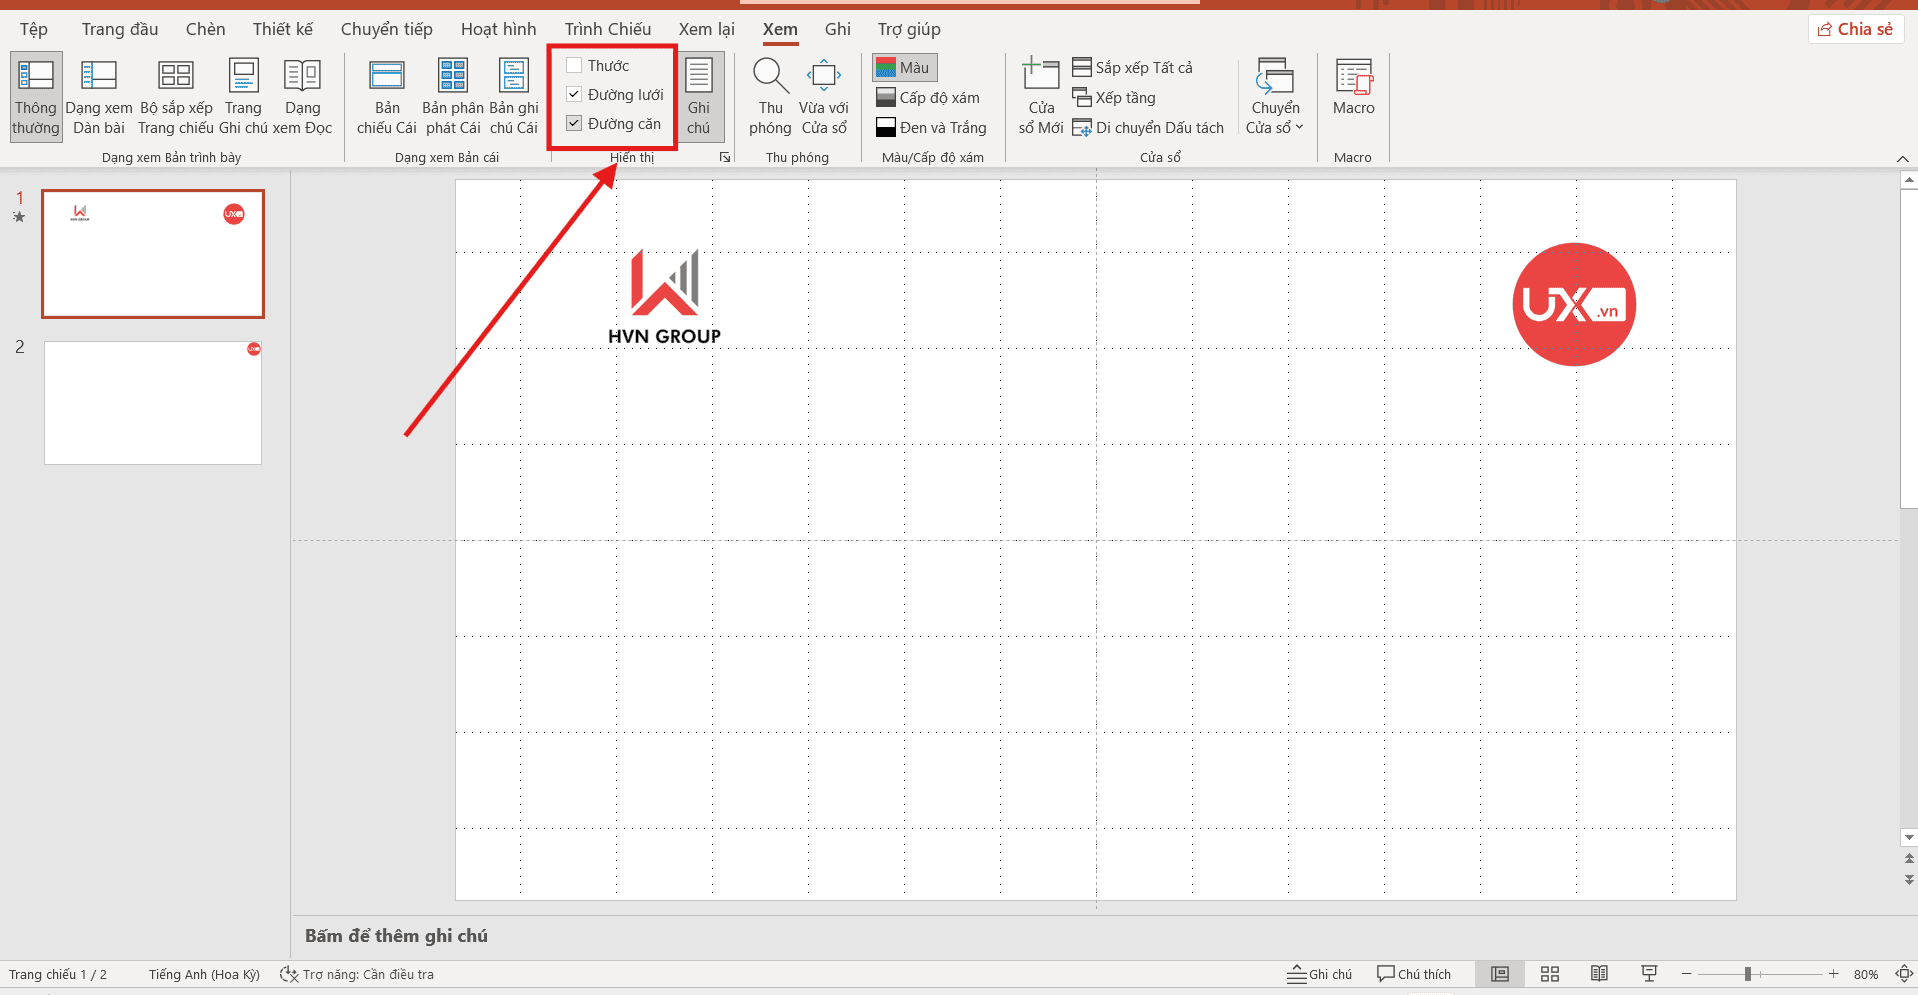Disable the Đường căn guides checkbox

point(574,124)
